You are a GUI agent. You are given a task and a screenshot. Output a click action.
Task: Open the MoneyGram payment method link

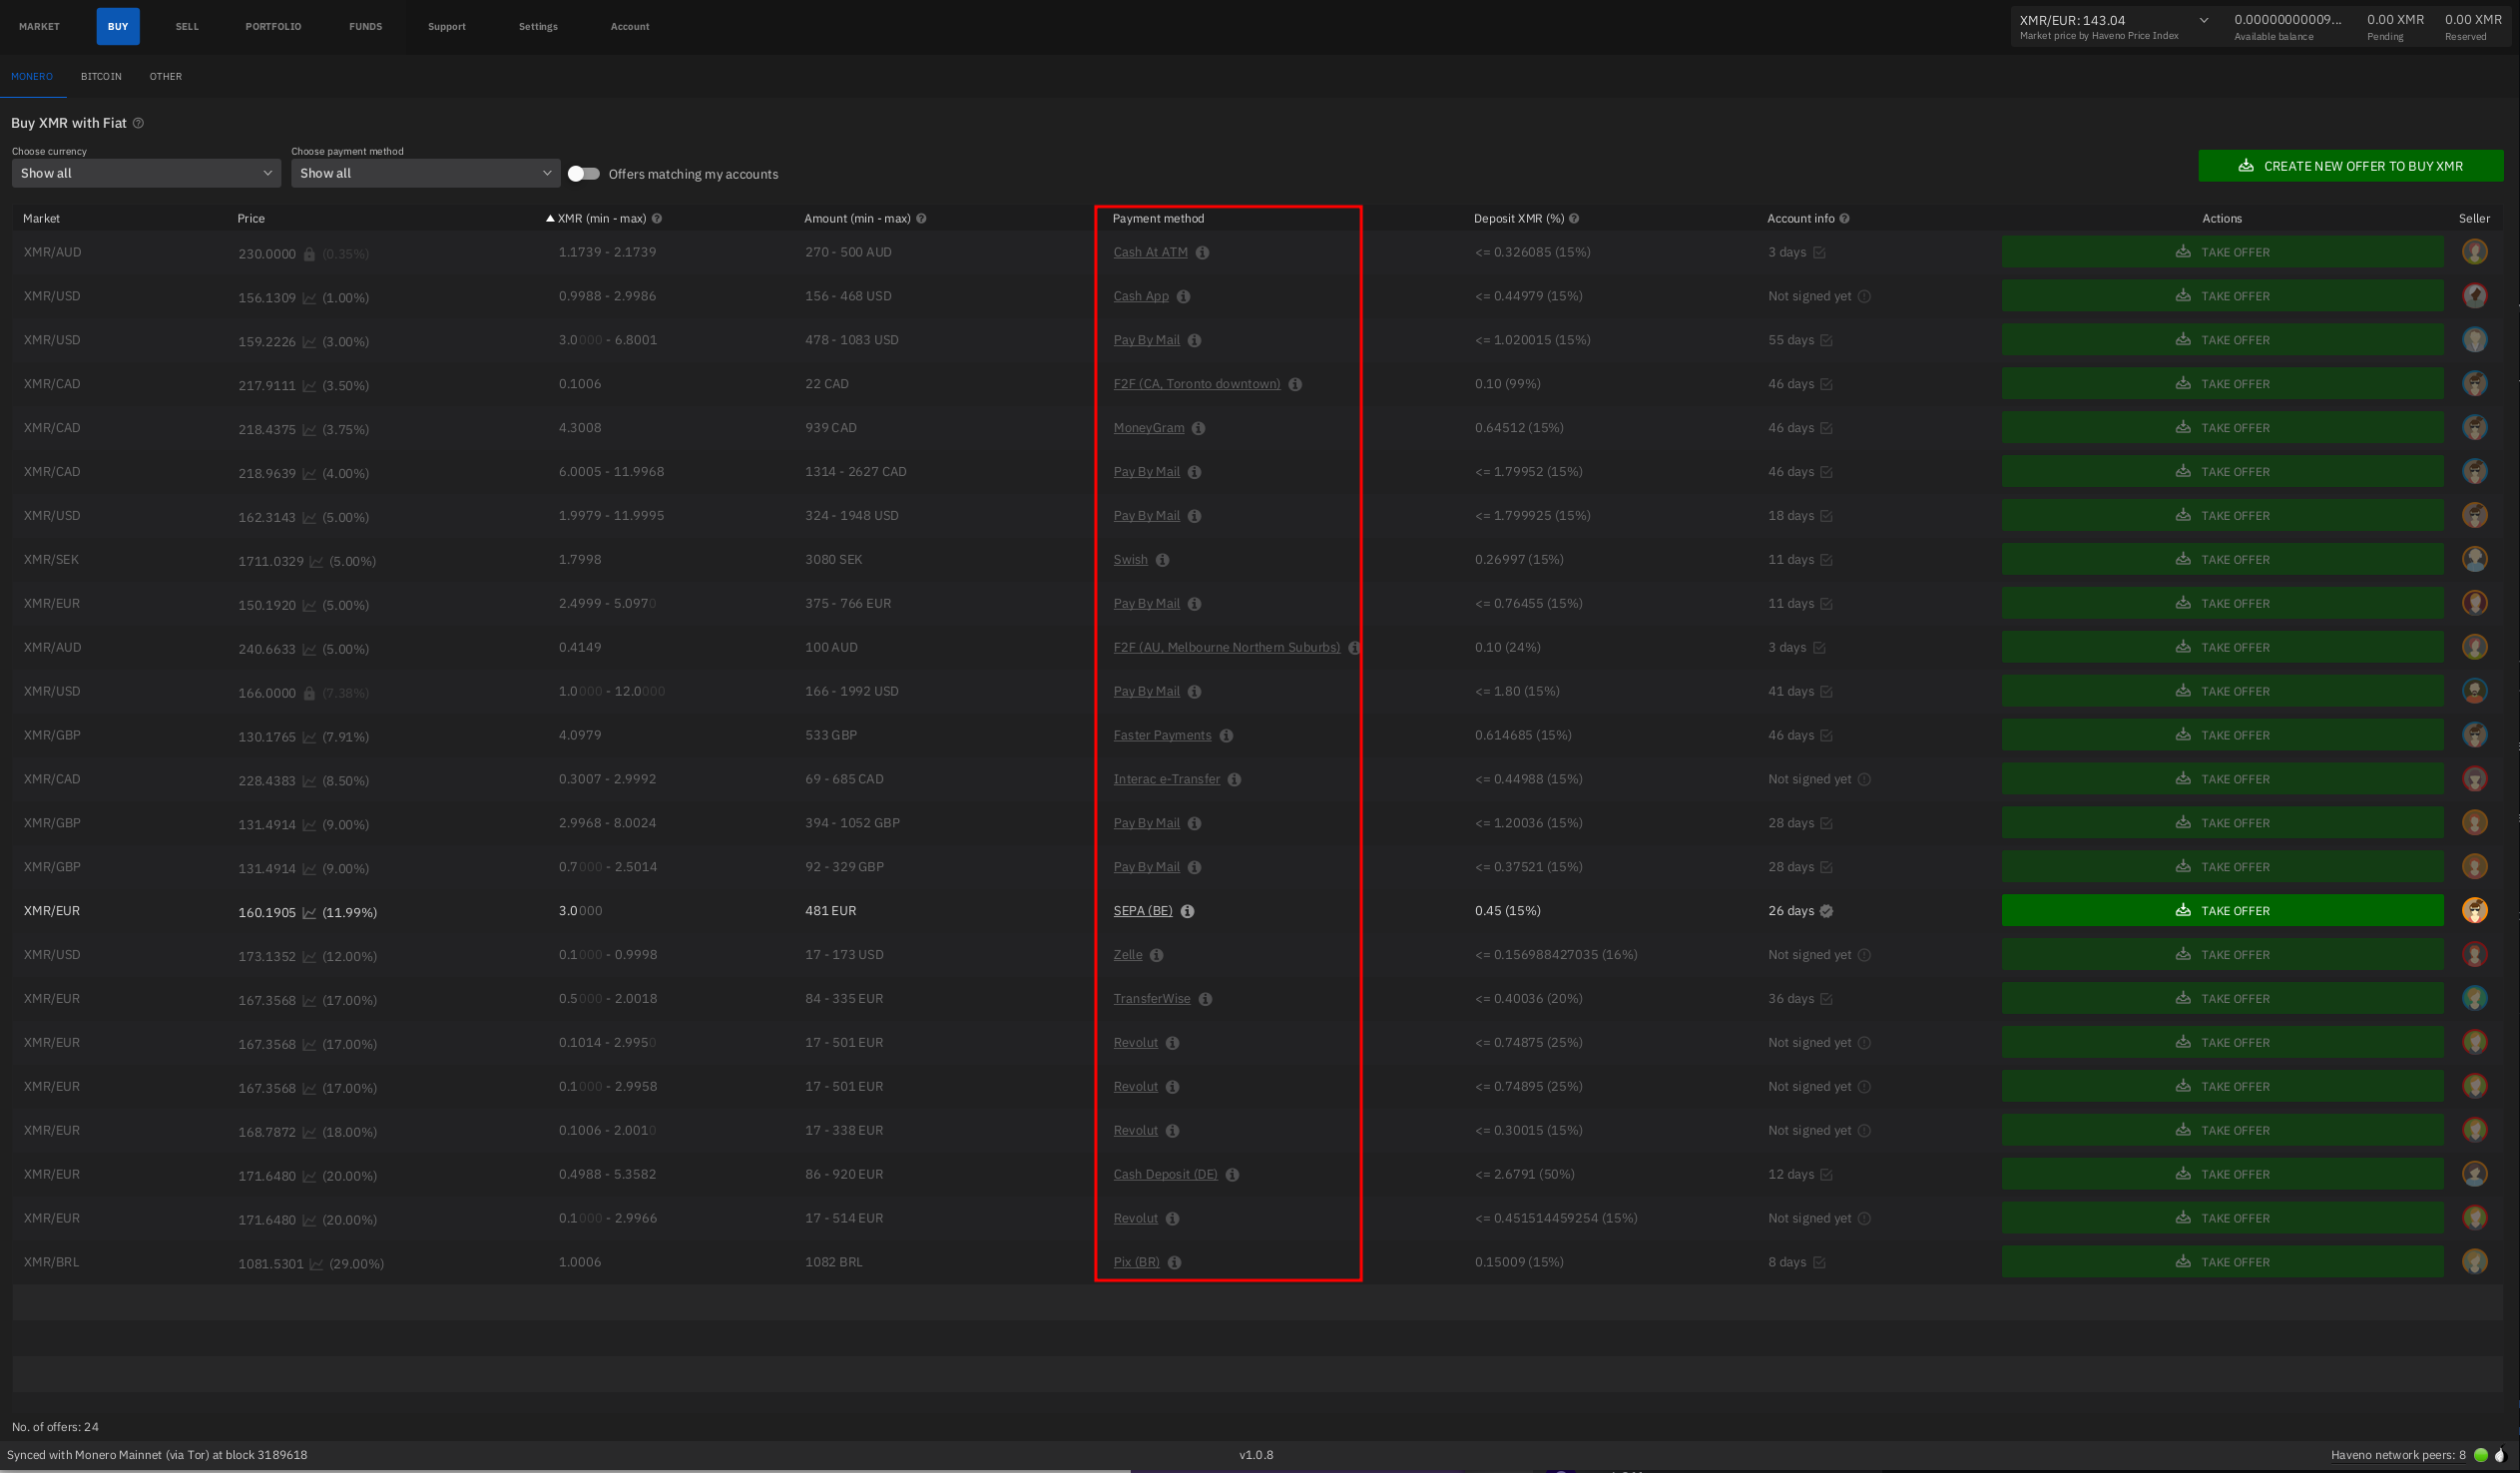pos(1148,428)
